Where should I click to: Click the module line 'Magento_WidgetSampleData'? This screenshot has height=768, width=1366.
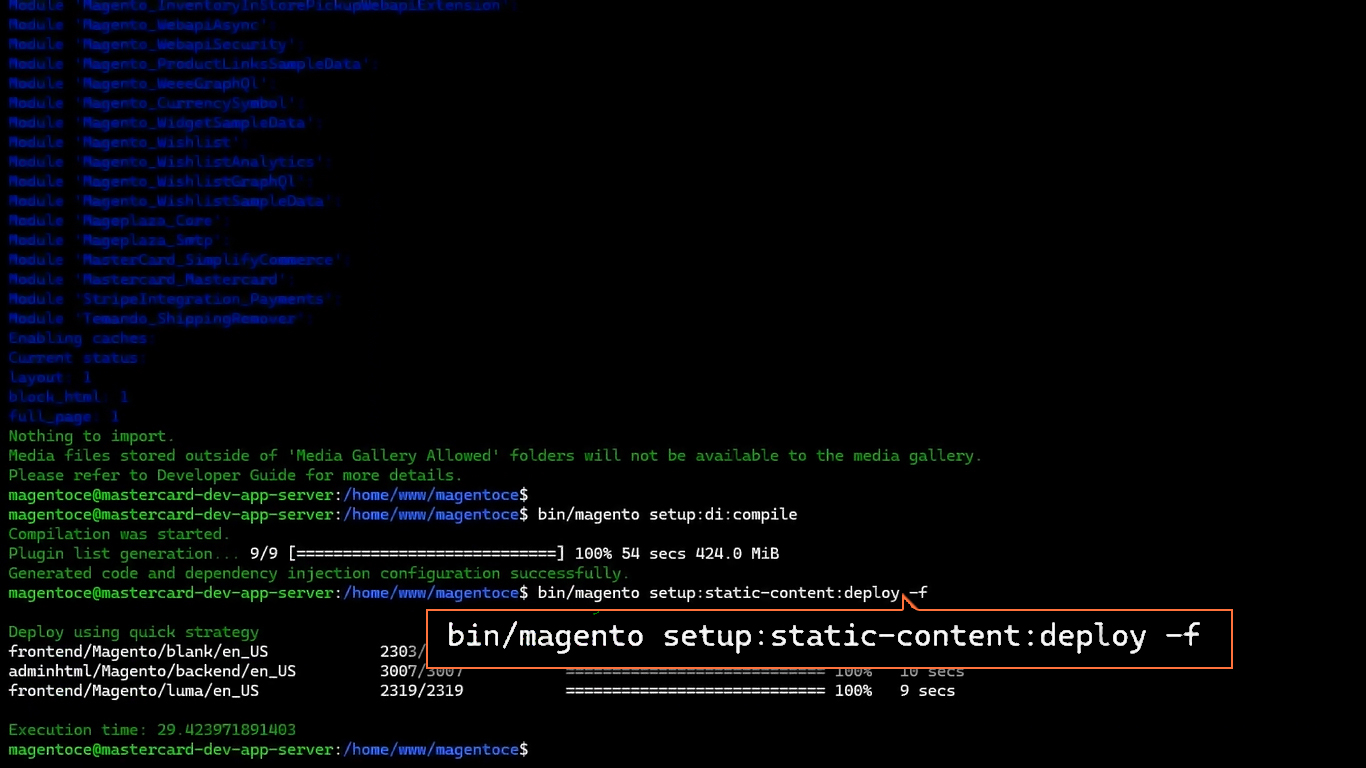pos(165,123)
